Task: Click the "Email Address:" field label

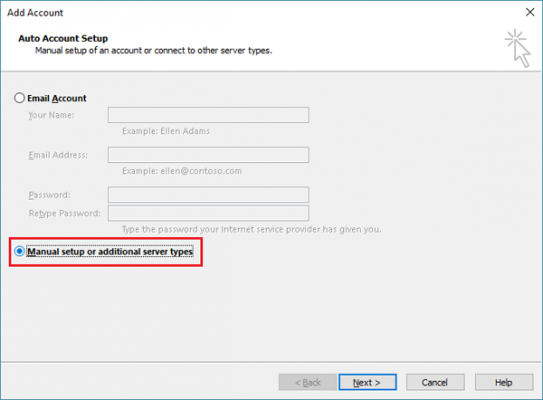Action: 58,155
